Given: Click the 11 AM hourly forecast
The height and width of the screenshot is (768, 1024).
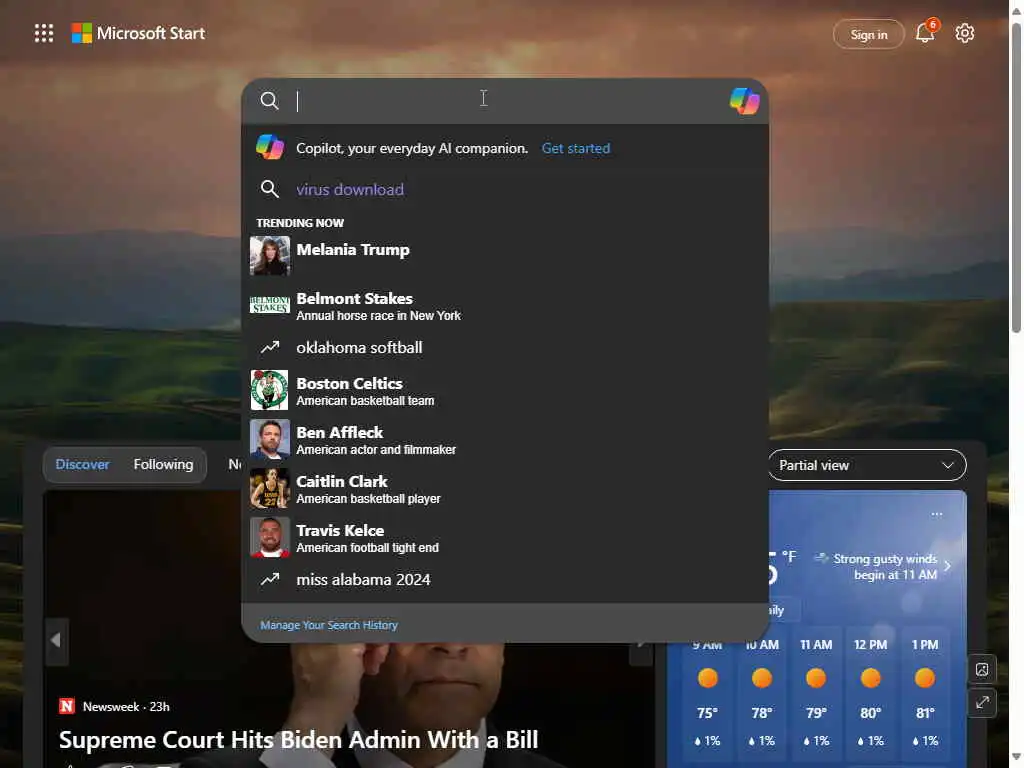Looking at the screenshot, I should 816,694.
